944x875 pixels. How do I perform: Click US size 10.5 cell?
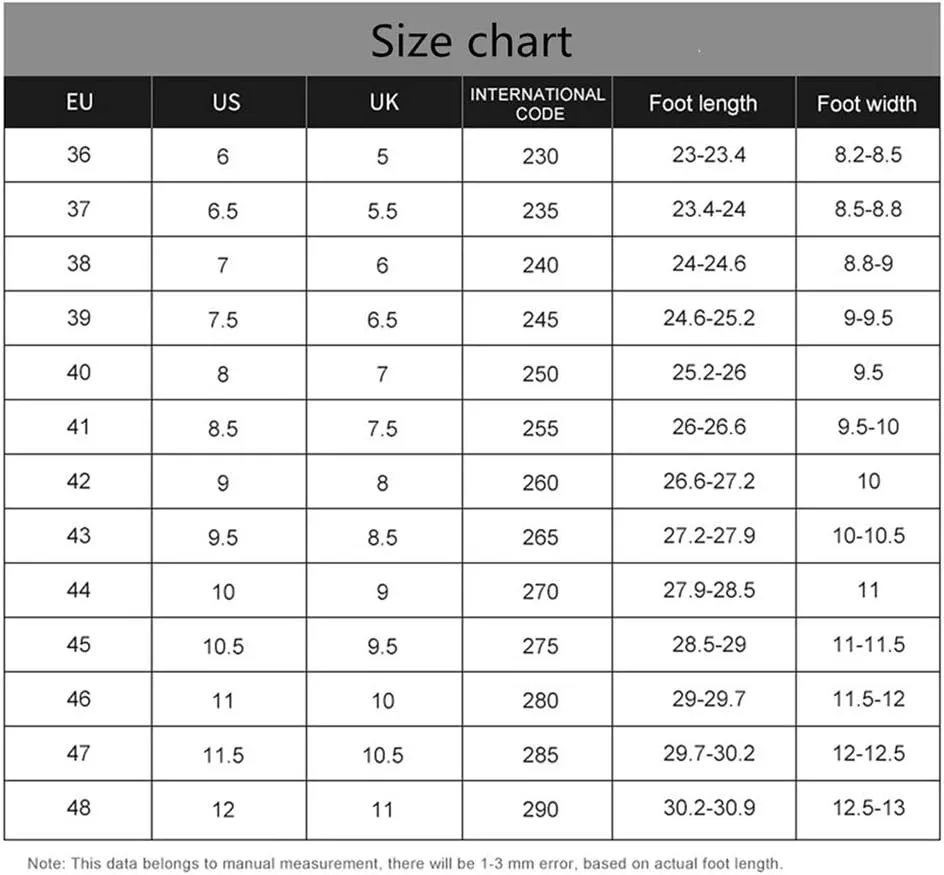click(x=229, y=645)
